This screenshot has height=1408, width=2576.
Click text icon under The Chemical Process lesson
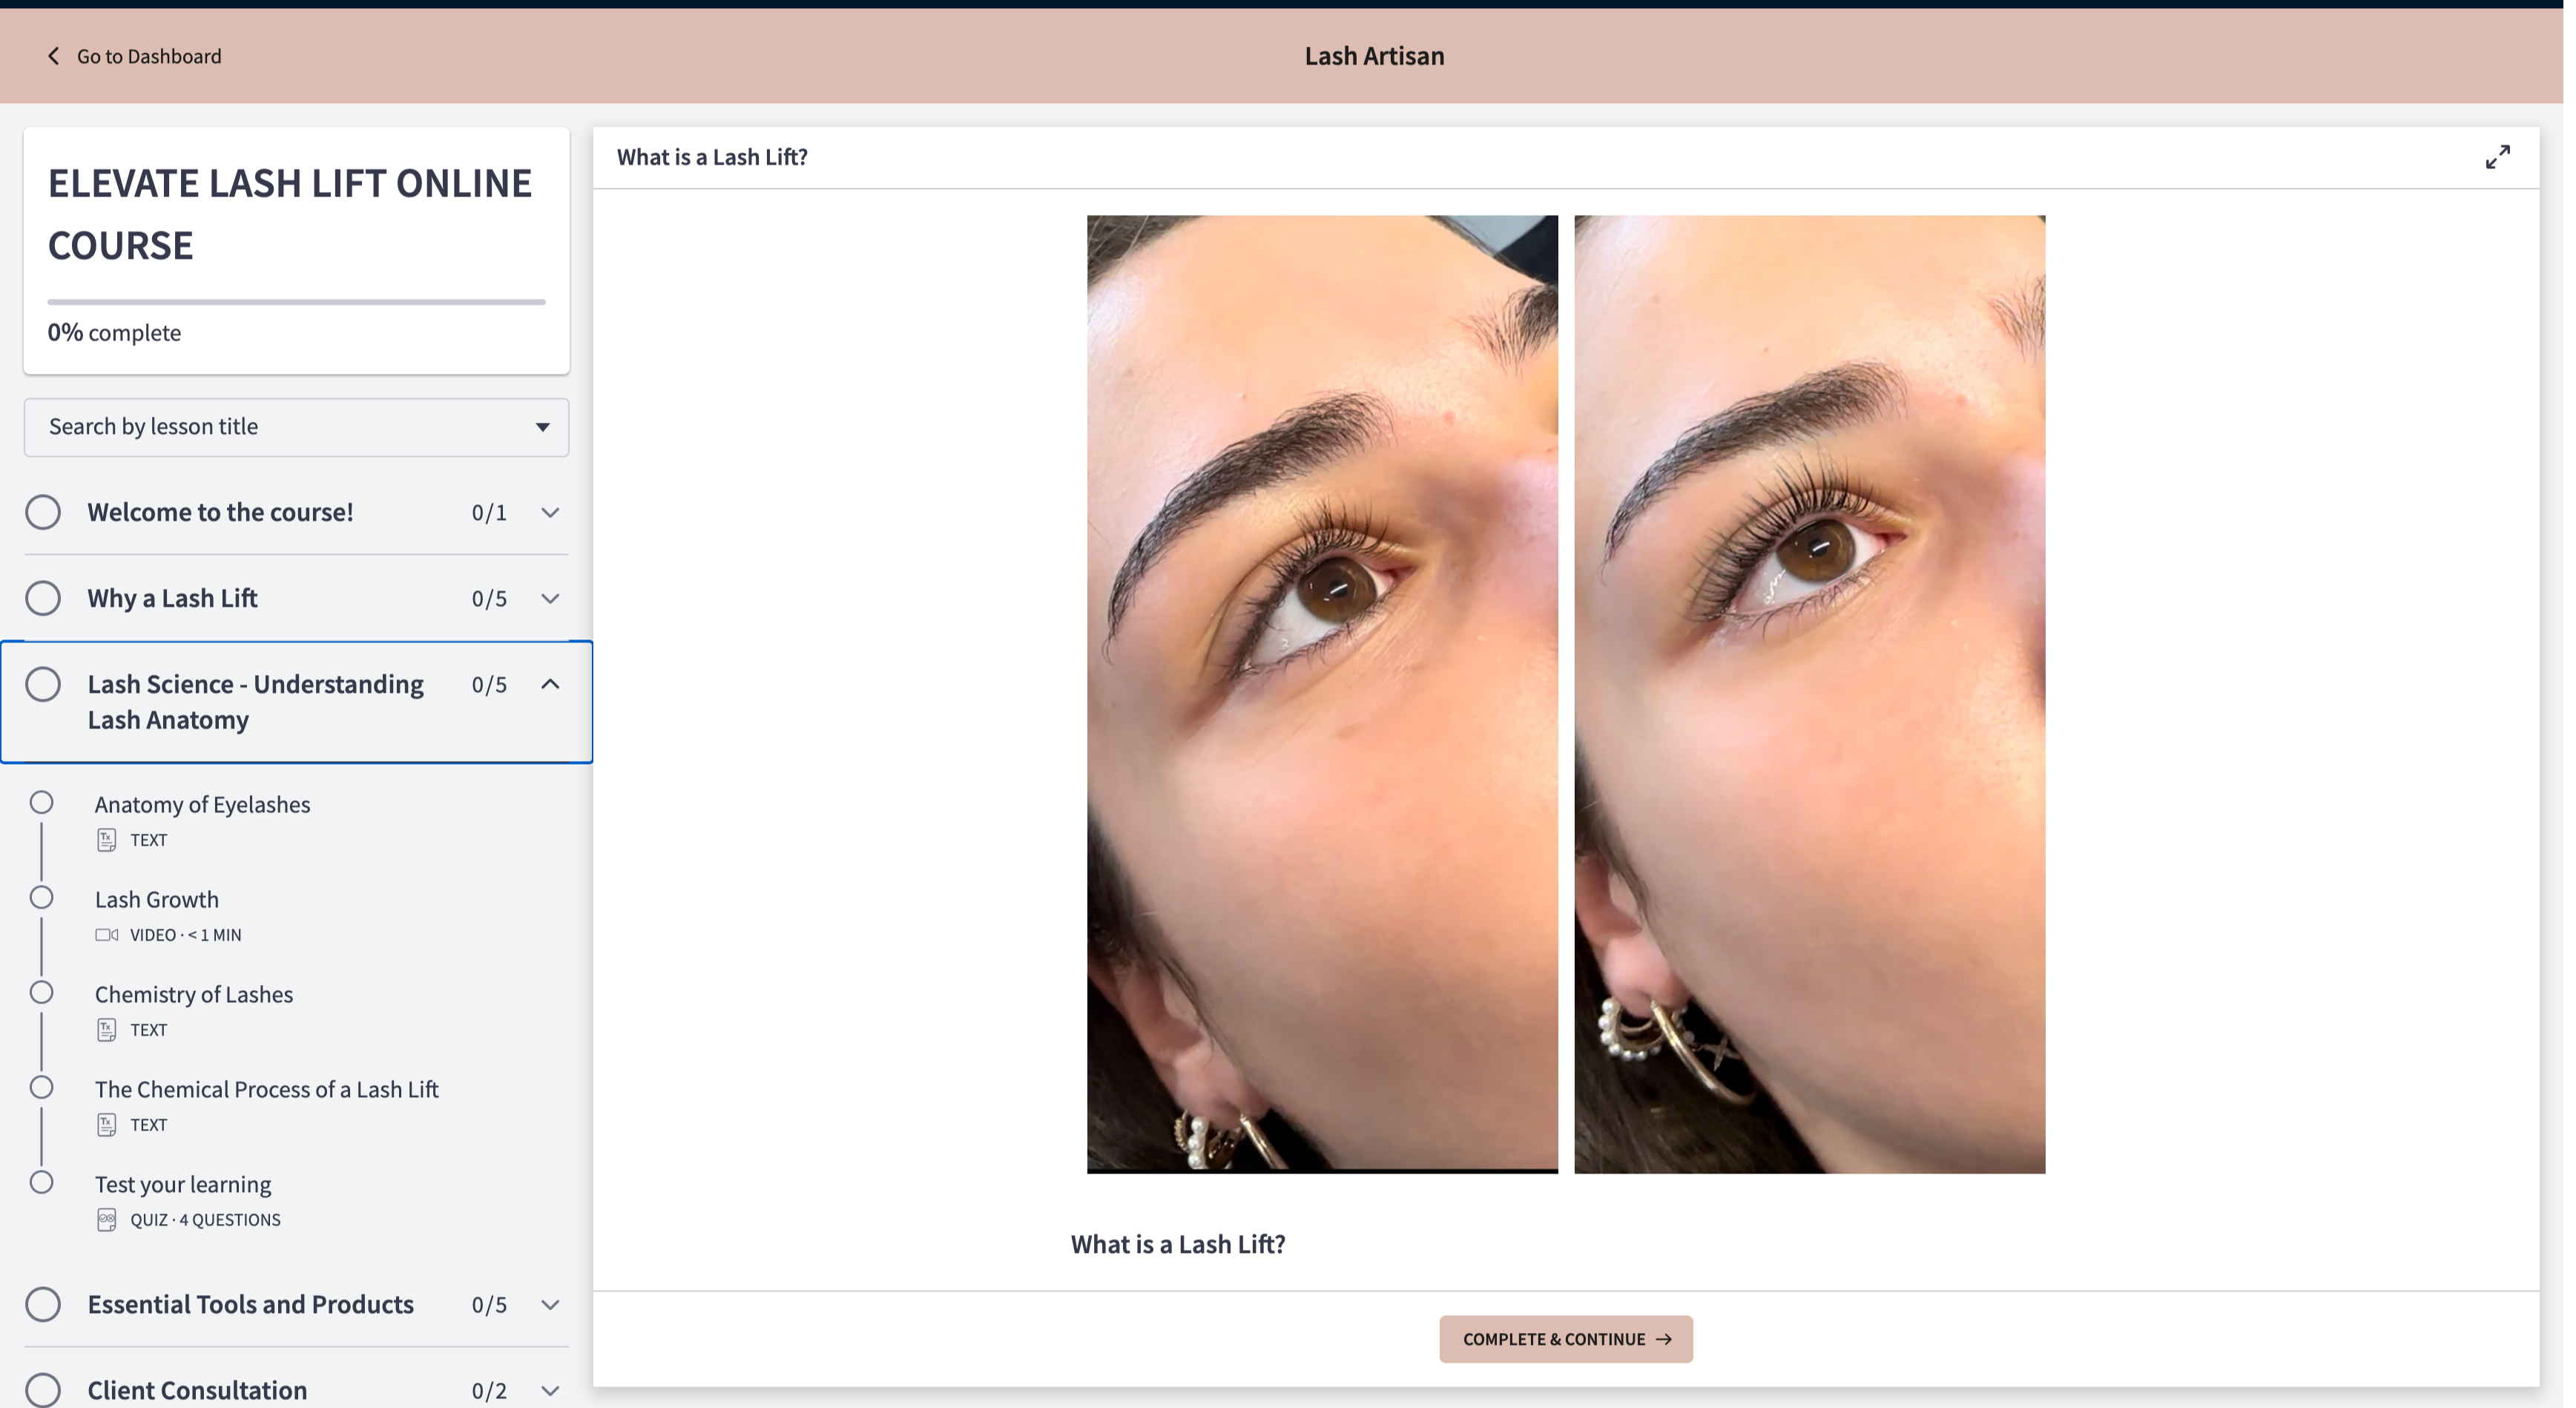coord(107,1125)
